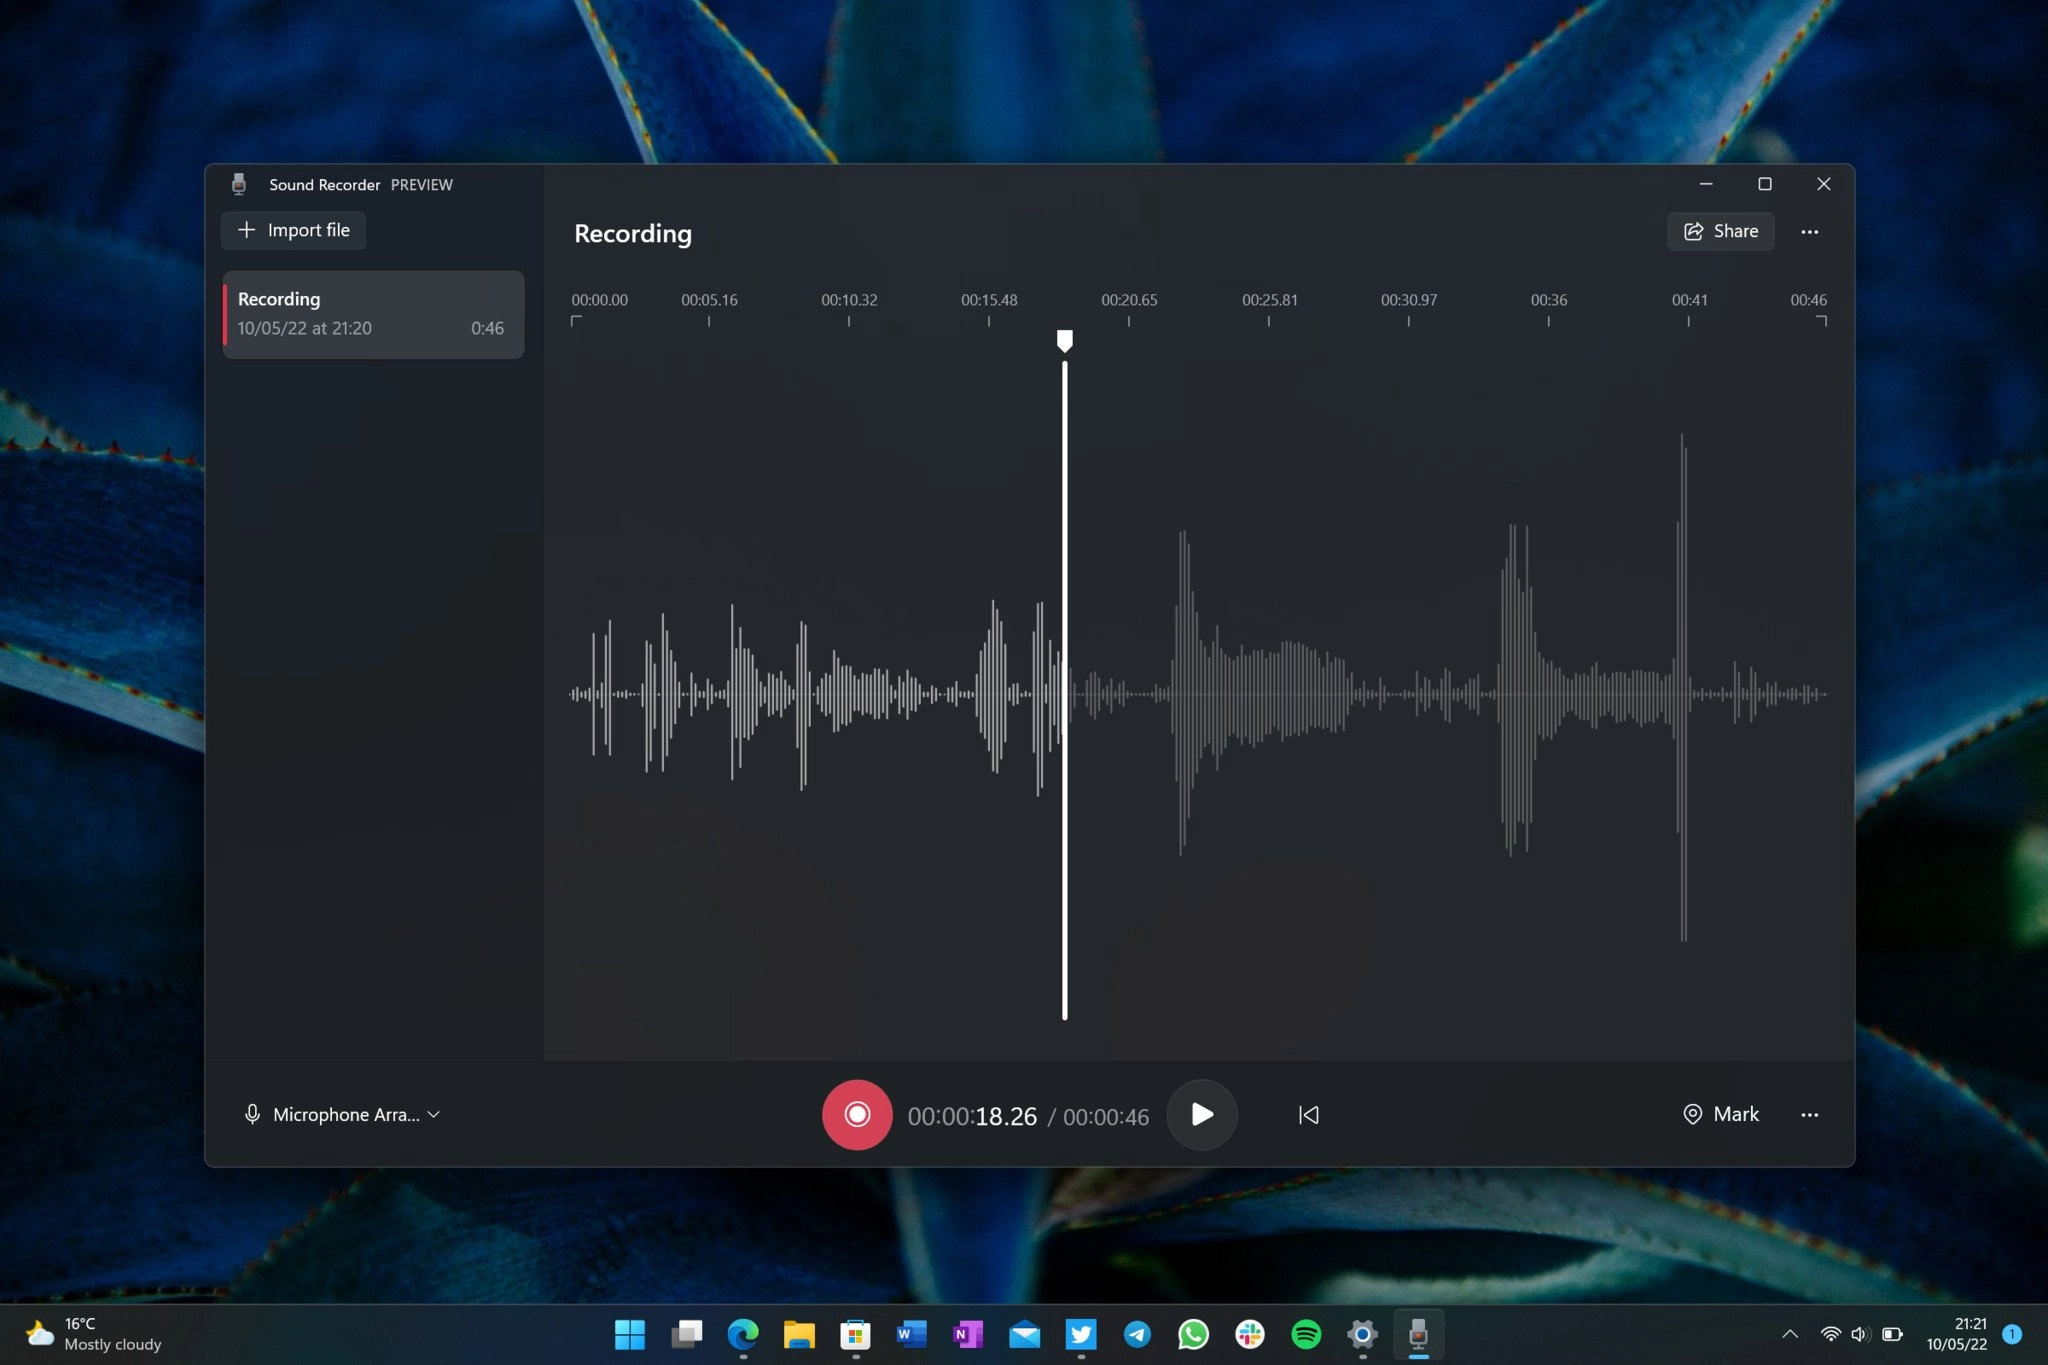This screenshot has height=1365, width=2048.
Task: Launch WhatsApp from the taskbar
Action: pos(1193,1334)
